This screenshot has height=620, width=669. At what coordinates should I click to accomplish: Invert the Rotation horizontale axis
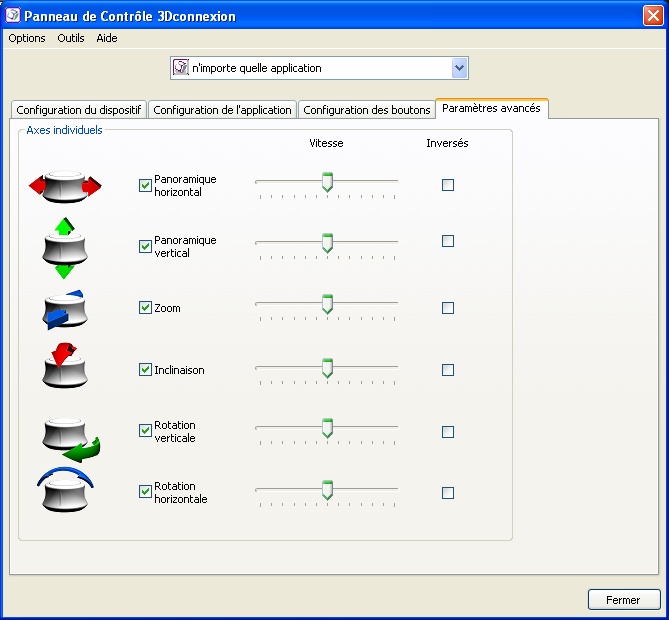tap(448, 493)
